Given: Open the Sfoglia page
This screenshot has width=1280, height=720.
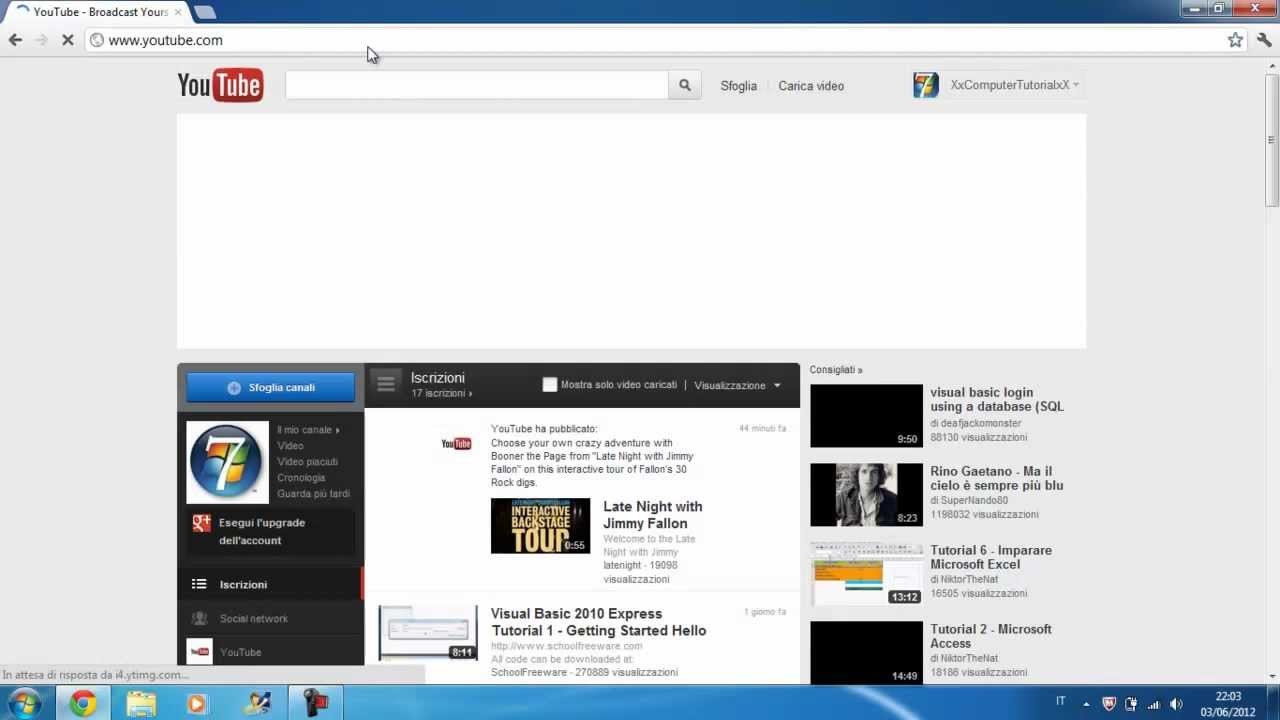Looking at the screenshot, I should tap(738, 86).
